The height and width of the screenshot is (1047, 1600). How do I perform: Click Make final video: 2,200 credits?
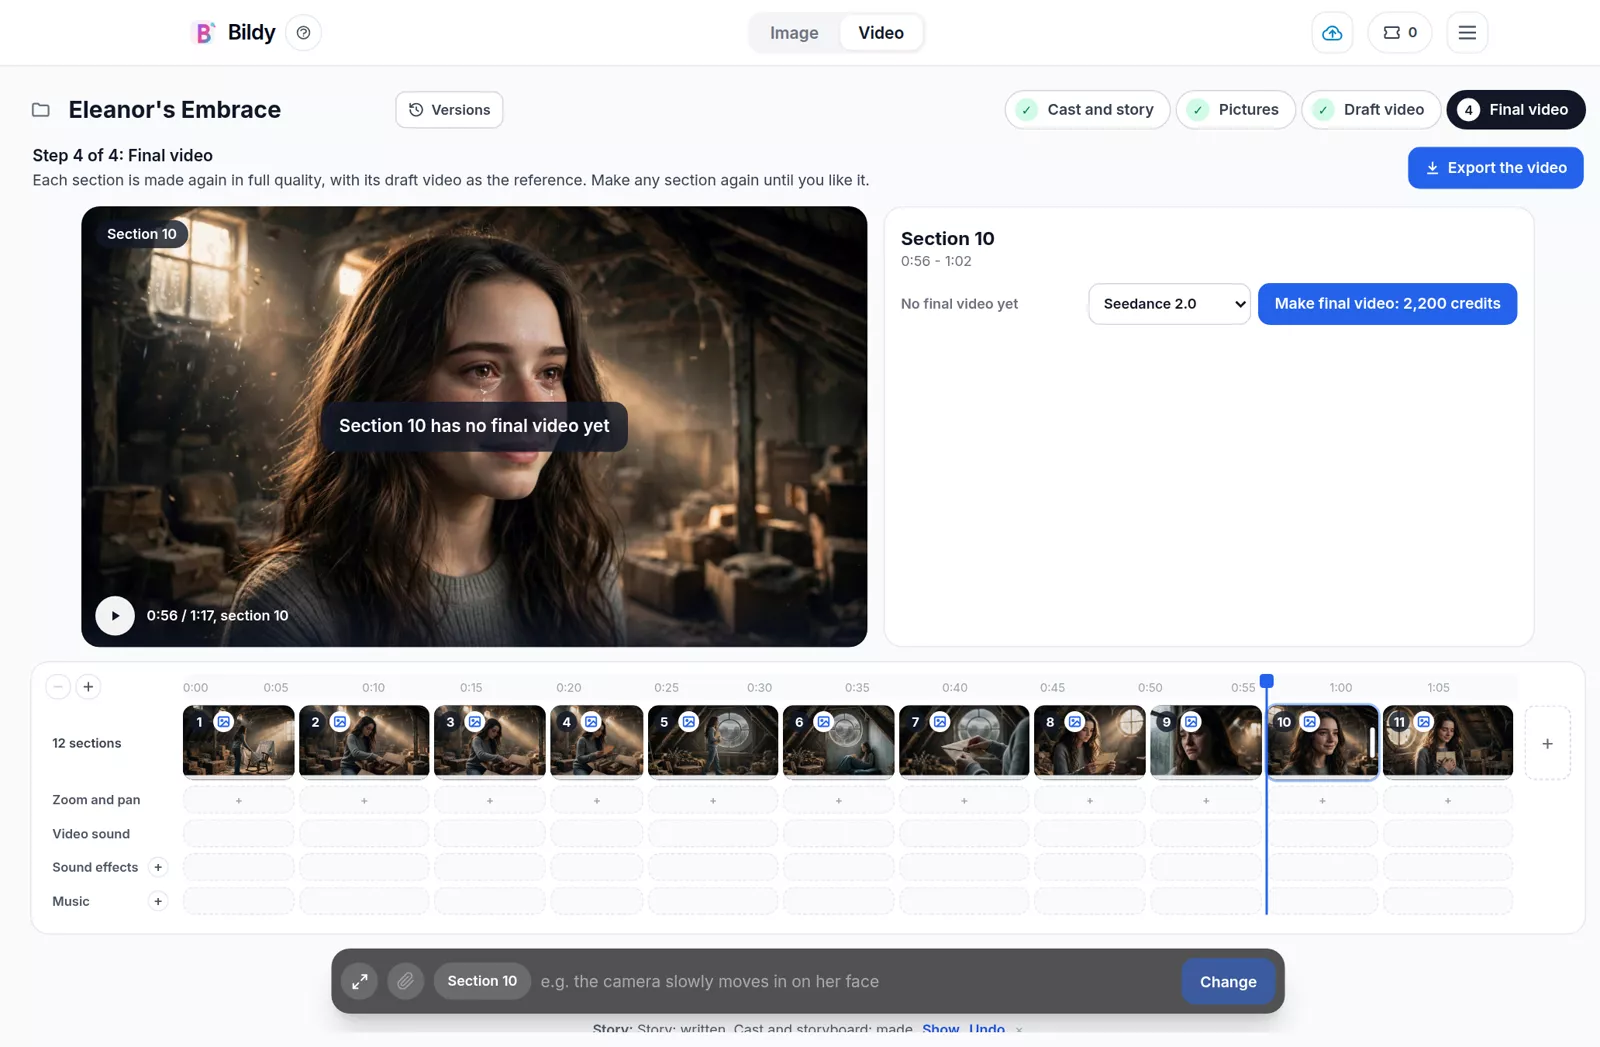point(1387,304)
